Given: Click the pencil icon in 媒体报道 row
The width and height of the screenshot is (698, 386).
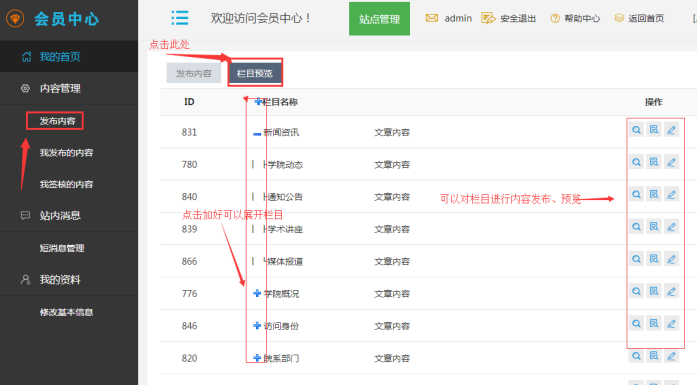Looking at the screenshot, I should point(671,259).
